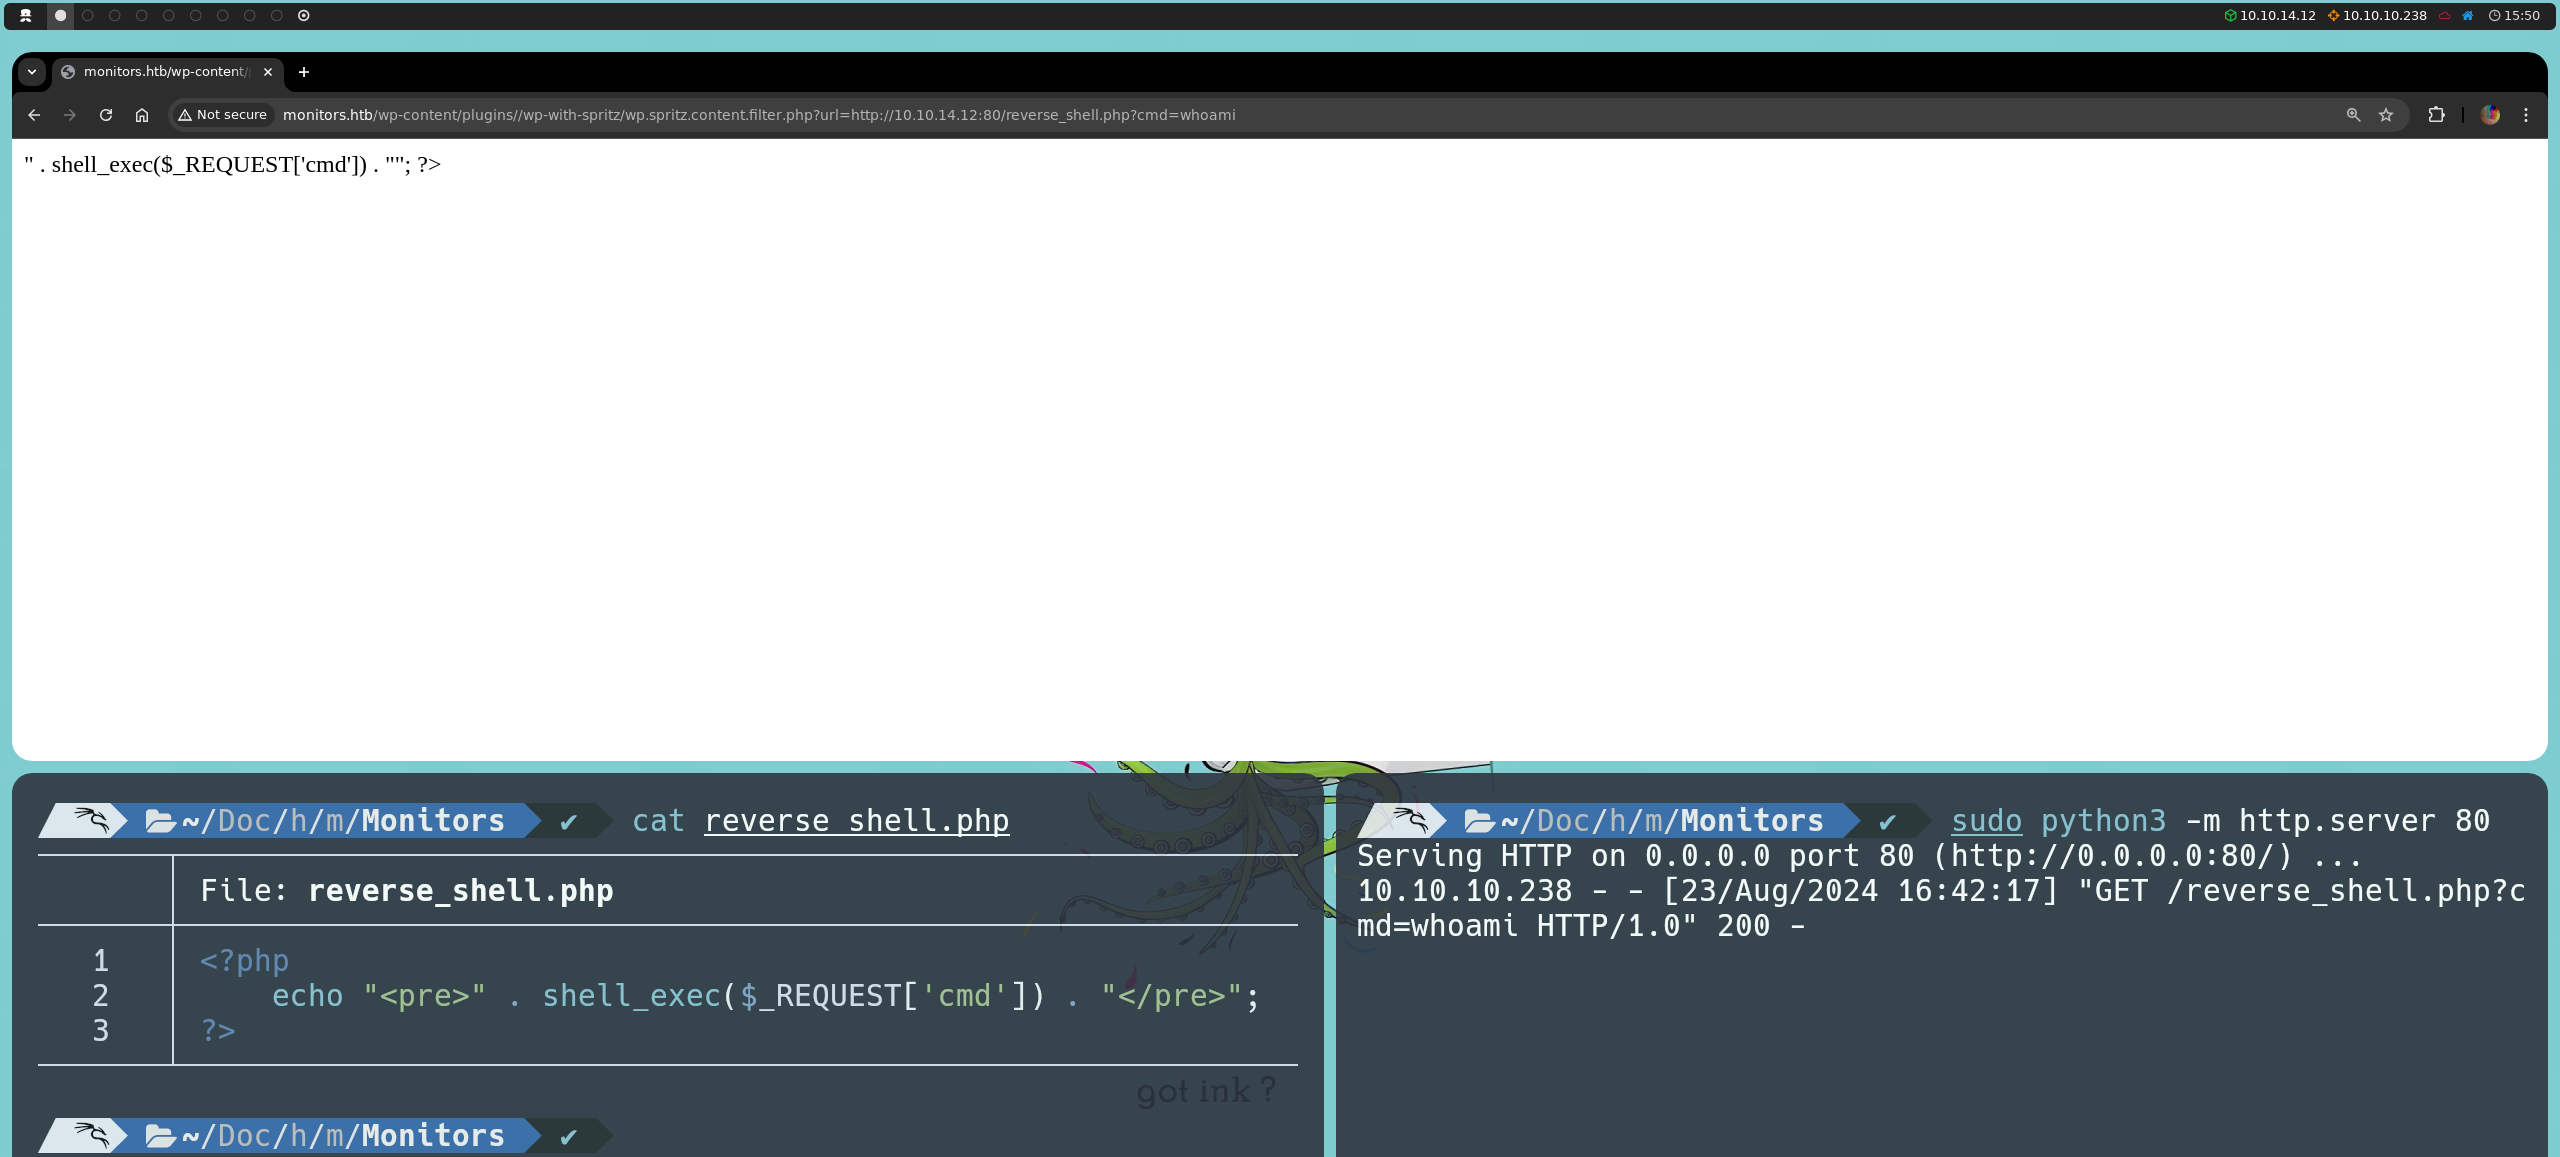
Task: Bookmark this page with the star
Action: (2386, 115)
